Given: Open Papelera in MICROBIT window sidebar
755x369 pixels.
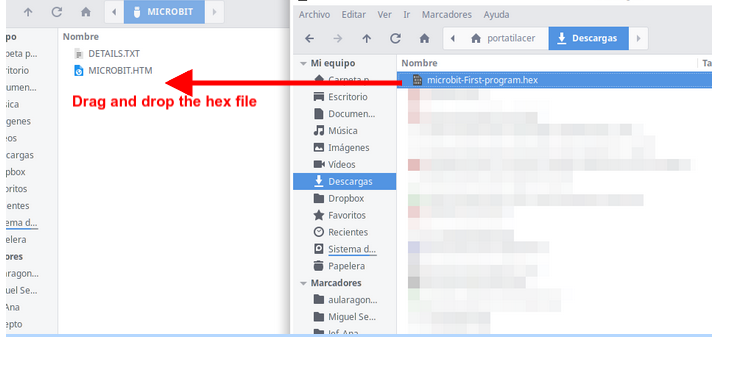Looking at the screenshot, I should click(x=15, y=239).
